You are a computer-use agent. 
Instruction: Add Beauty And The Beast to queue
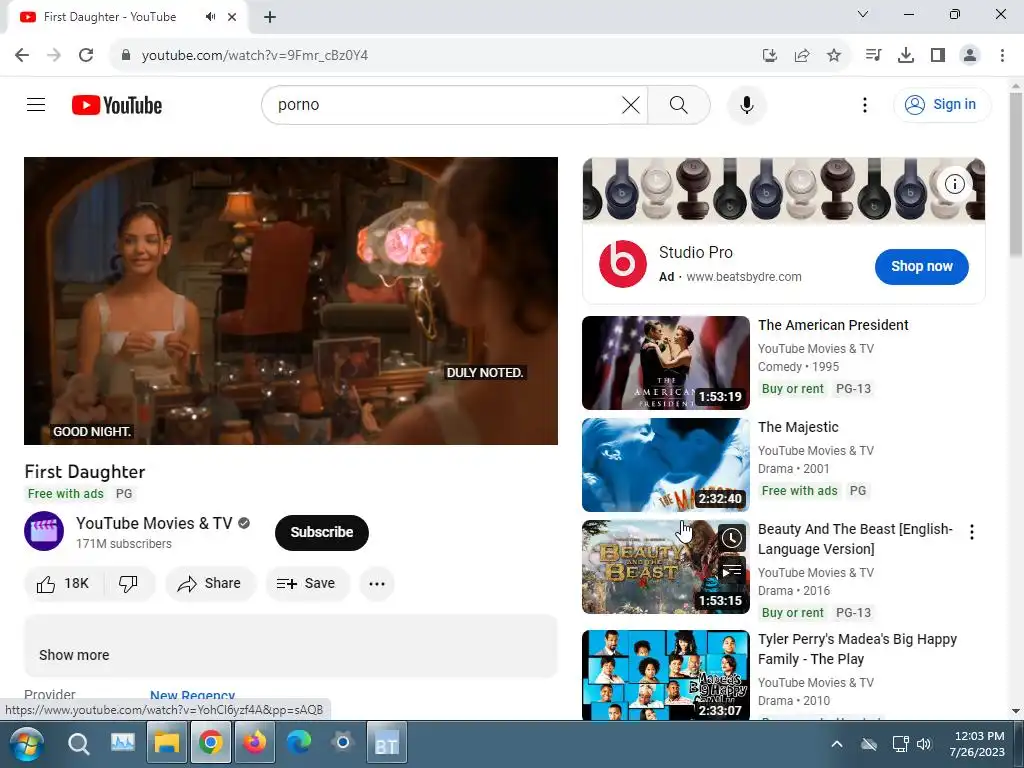731,571
